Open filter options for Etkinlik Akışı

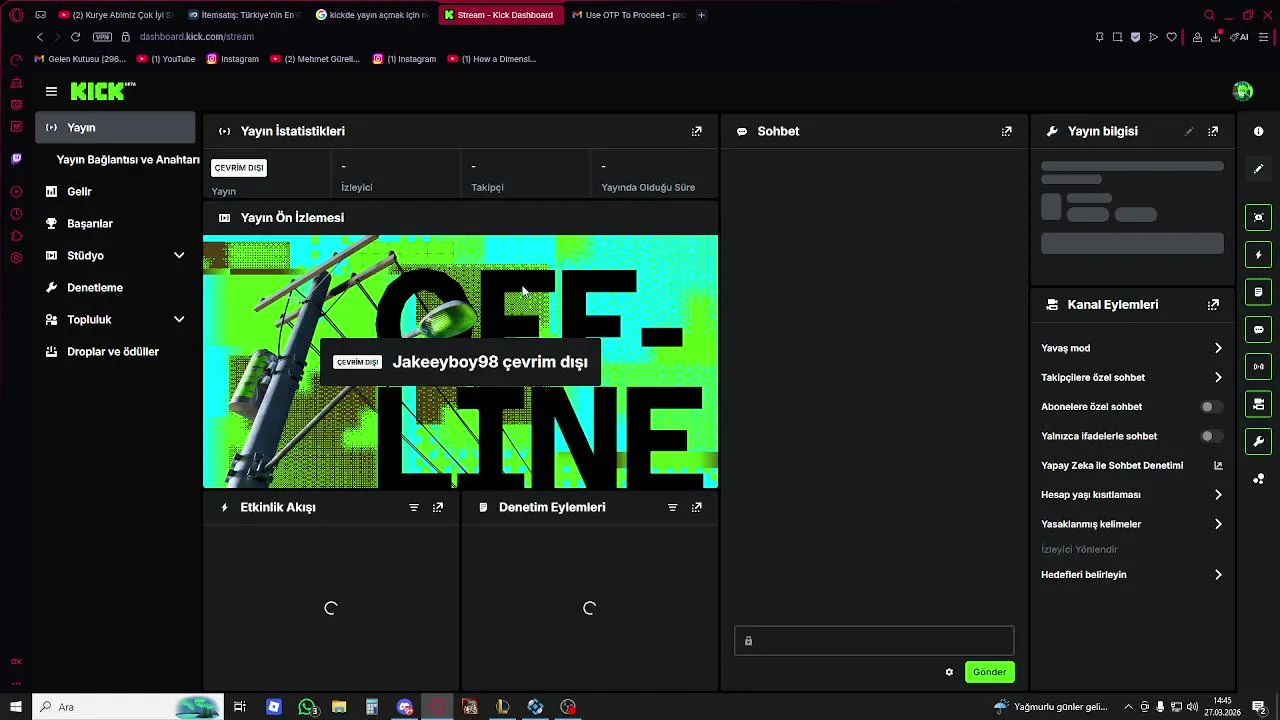414,508
